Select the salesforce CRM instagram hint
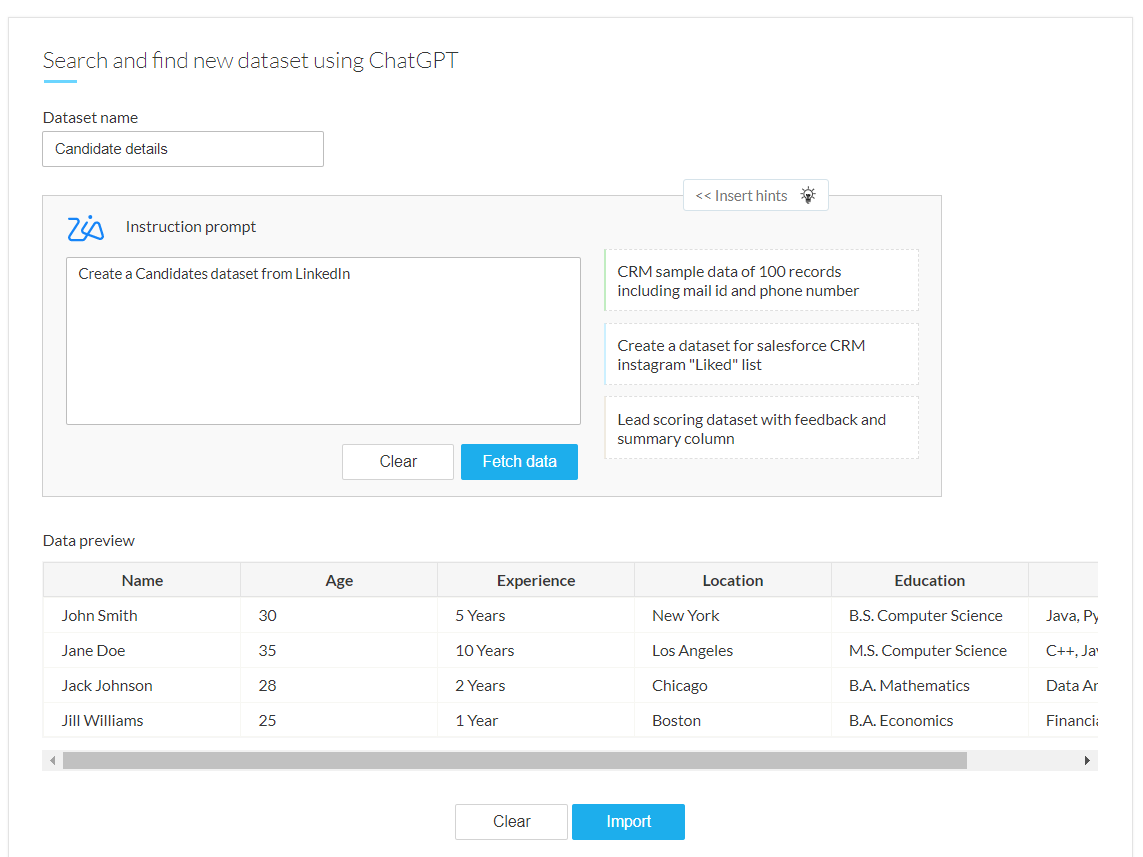Viewport: 1143px width, 857px height. tap(761, 355)
